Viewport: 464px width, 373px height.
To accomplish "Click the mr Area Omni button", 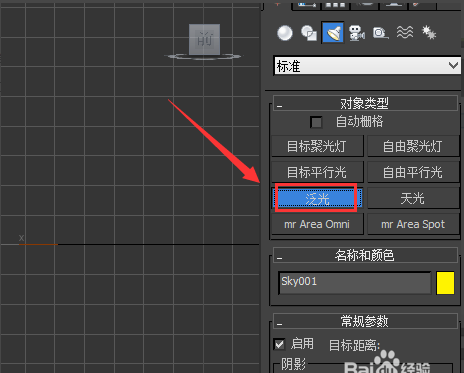I will [x=317, y=224].
